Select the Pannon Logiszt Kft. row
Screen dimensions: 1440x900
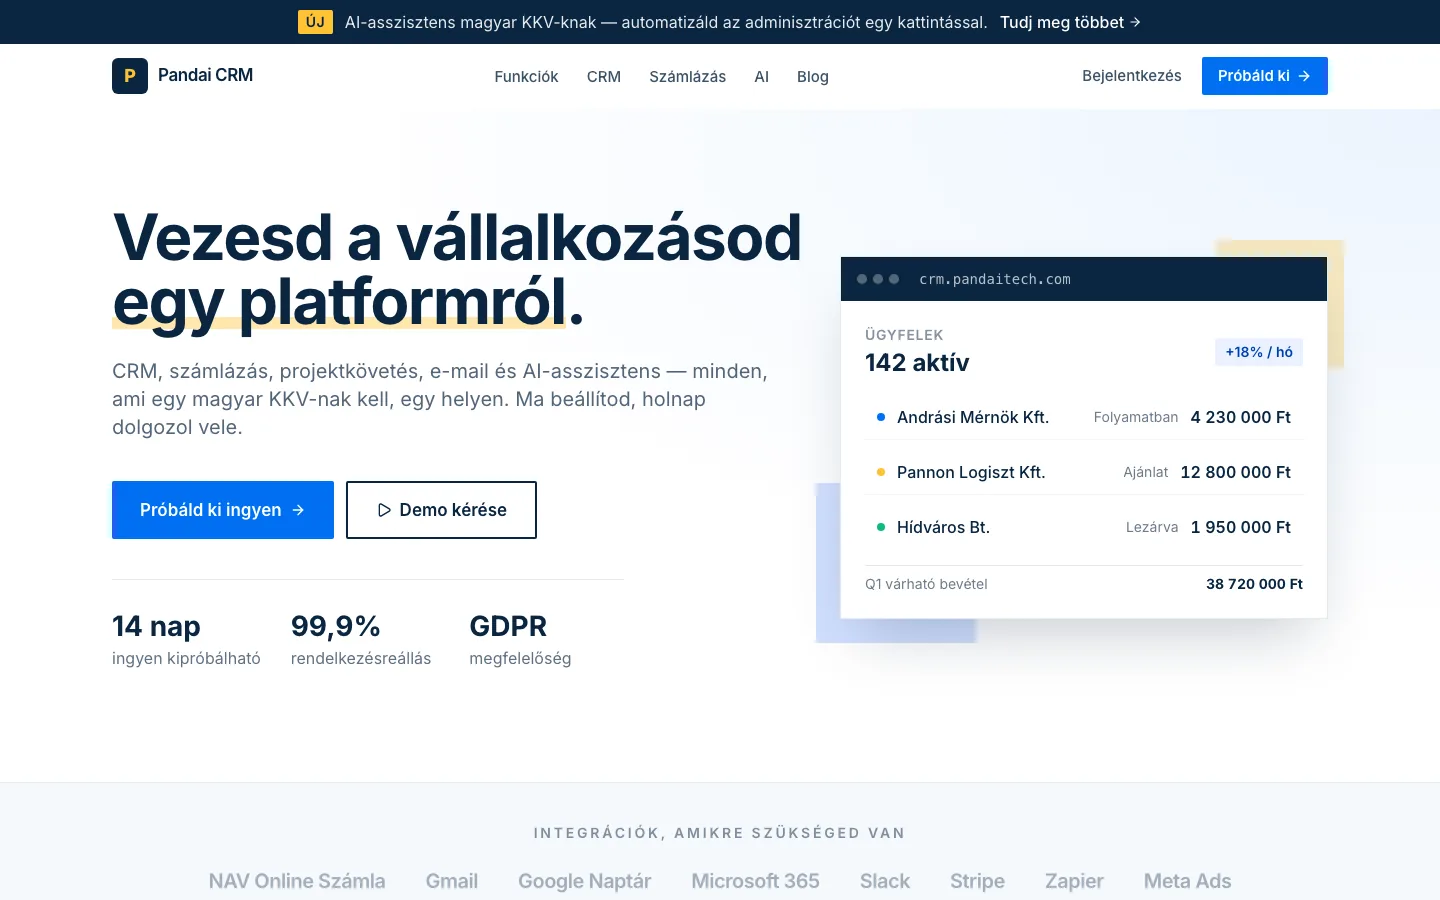pos(1084,472)
